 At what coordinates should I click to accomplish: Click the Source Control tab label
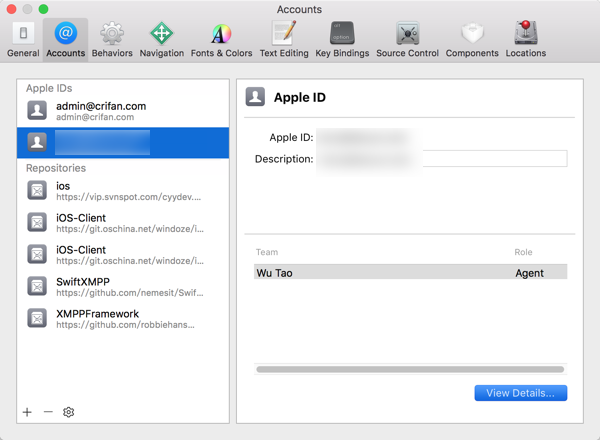coord(408,53)
